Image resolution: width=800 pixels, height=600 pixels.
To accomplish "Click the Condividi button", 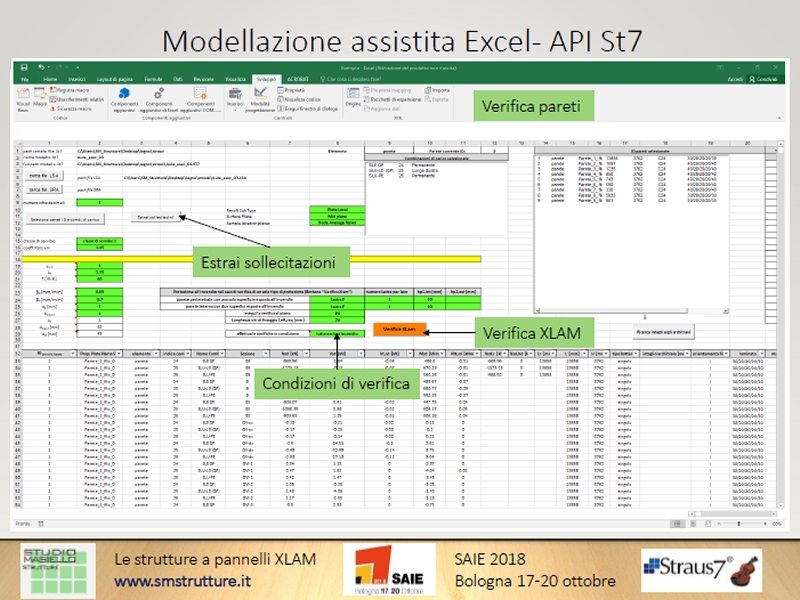I will (765, 78).
